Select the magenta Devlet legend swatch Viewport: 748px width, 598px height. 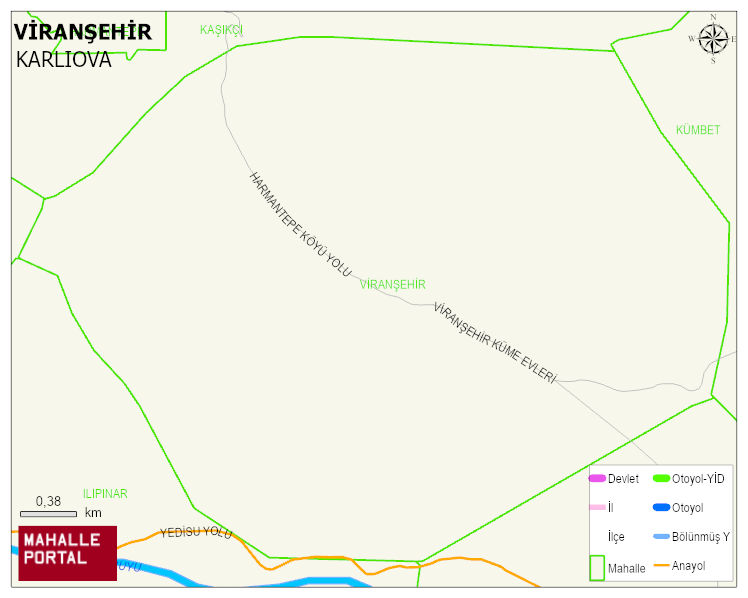(x=597, y=478)
